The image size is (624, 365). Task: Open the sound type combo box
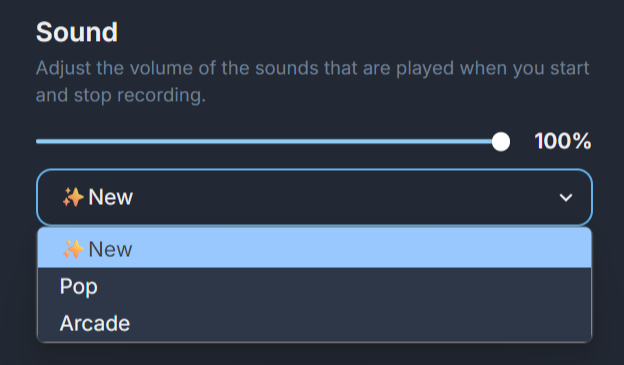[314, 197]
